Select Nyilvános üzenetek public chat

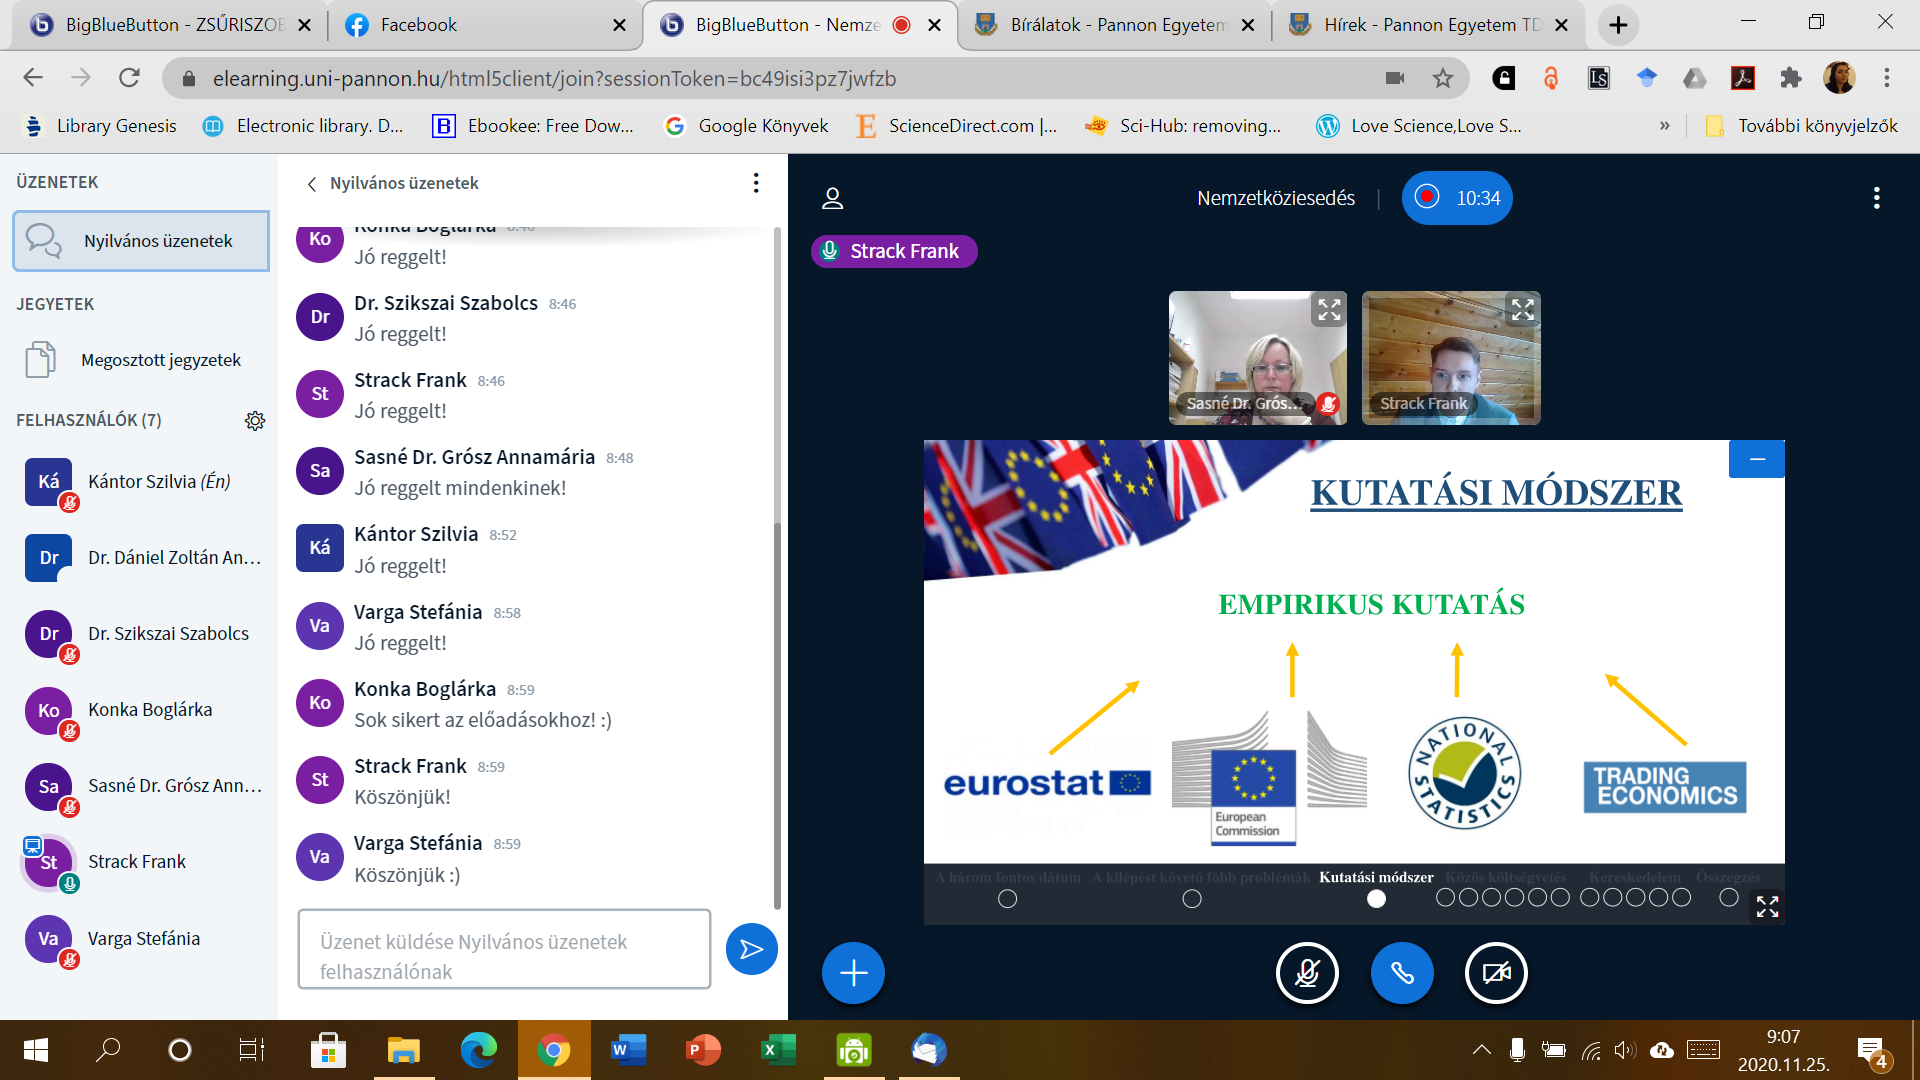[141, 241]
